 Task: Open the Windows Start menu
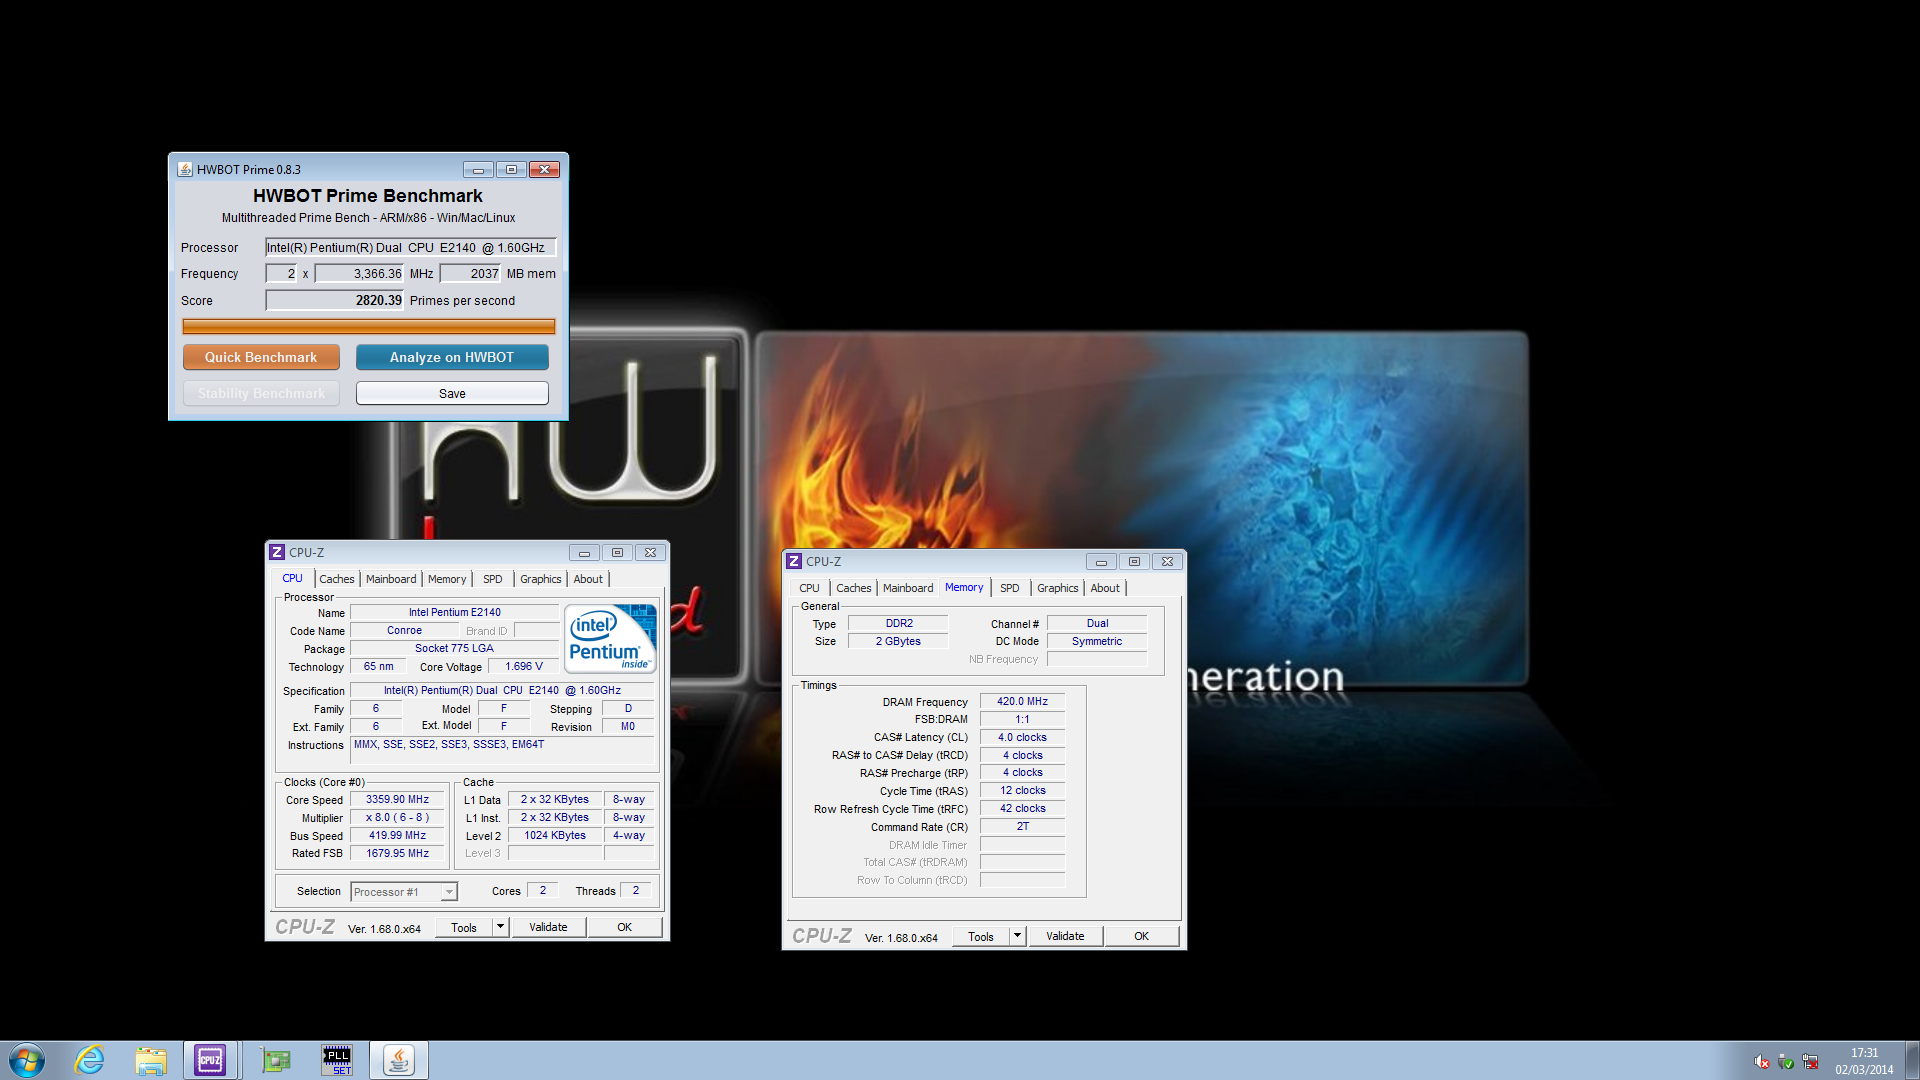click(27, 1060)
